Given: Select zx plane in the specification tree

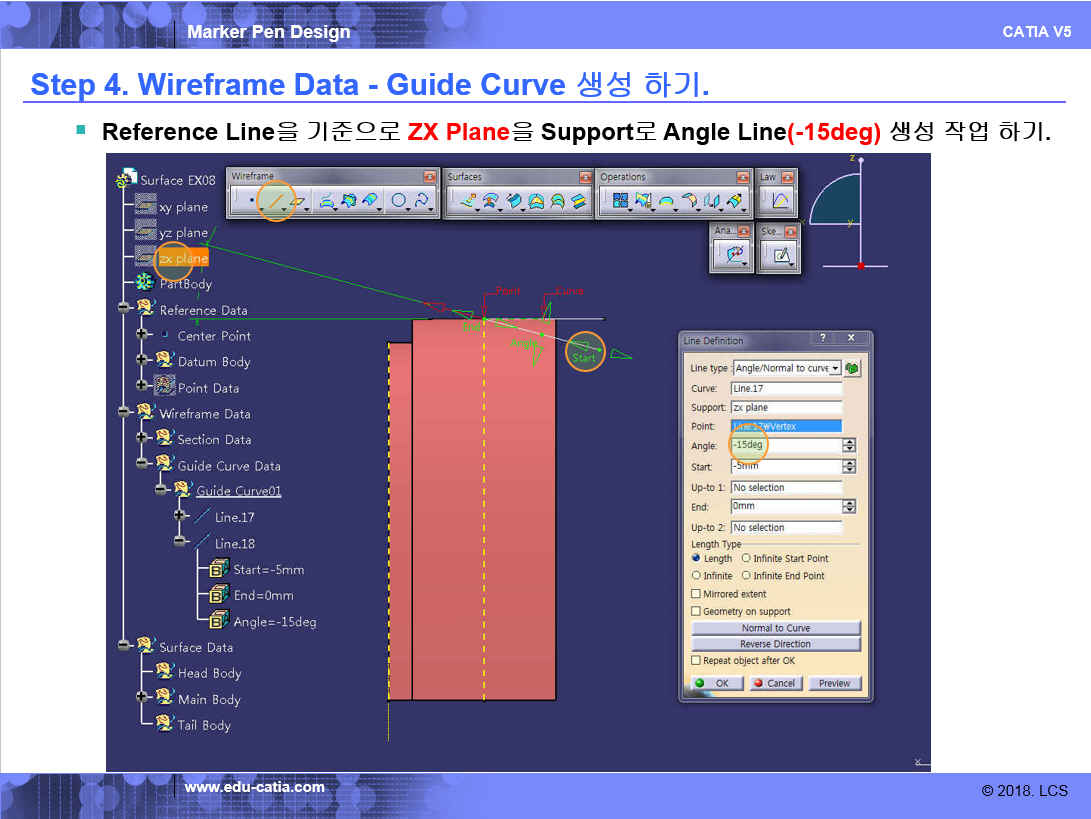Looking at the screenshot, I should (x=183, y=258).
